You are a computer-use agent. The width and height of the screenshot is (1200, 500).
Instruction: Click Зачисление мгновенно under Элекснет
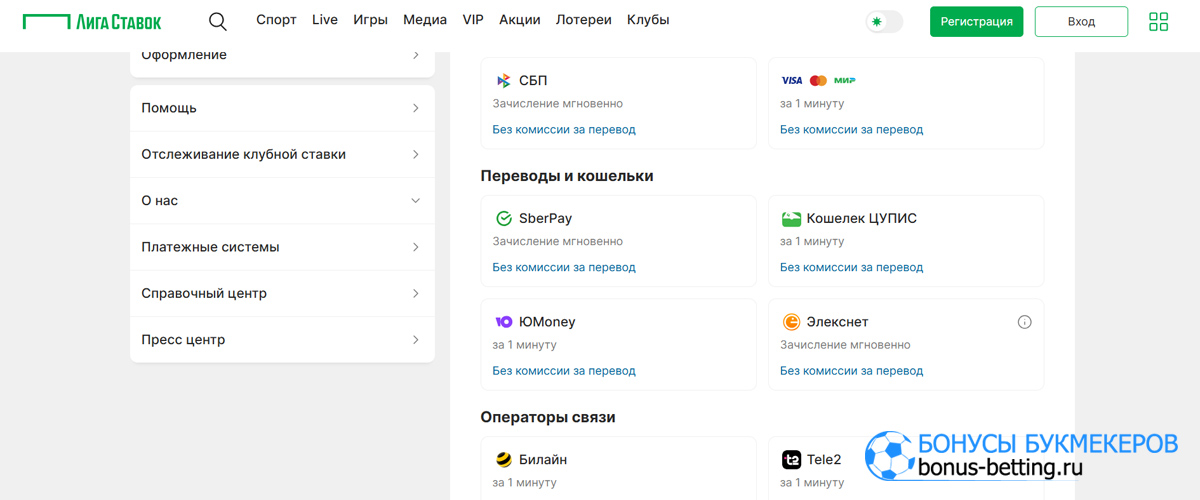[846, 345]
